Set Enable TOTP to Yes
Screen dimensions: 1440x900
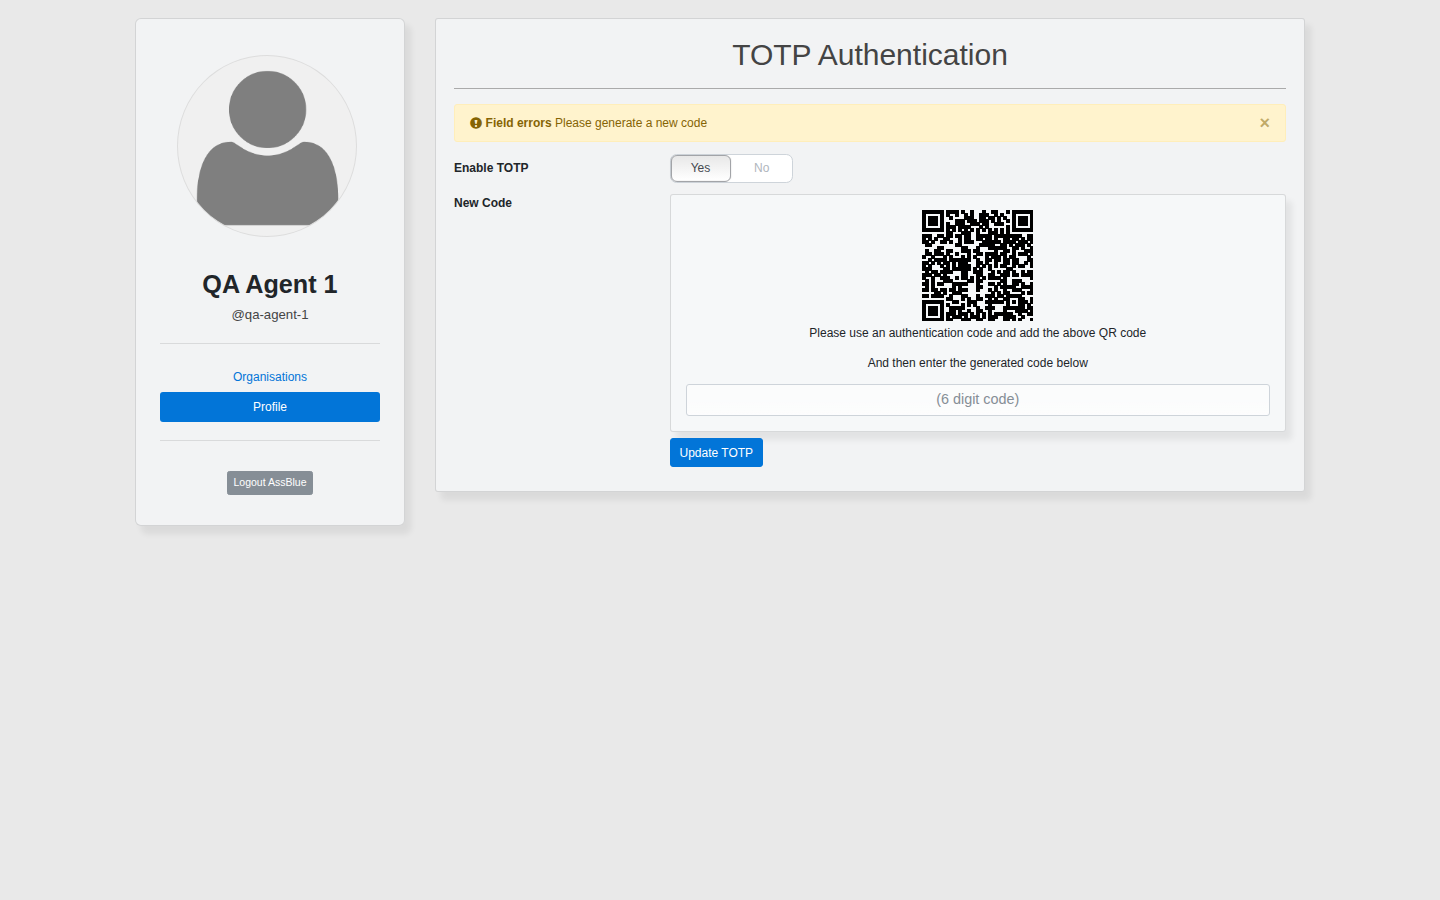[701, 168]
